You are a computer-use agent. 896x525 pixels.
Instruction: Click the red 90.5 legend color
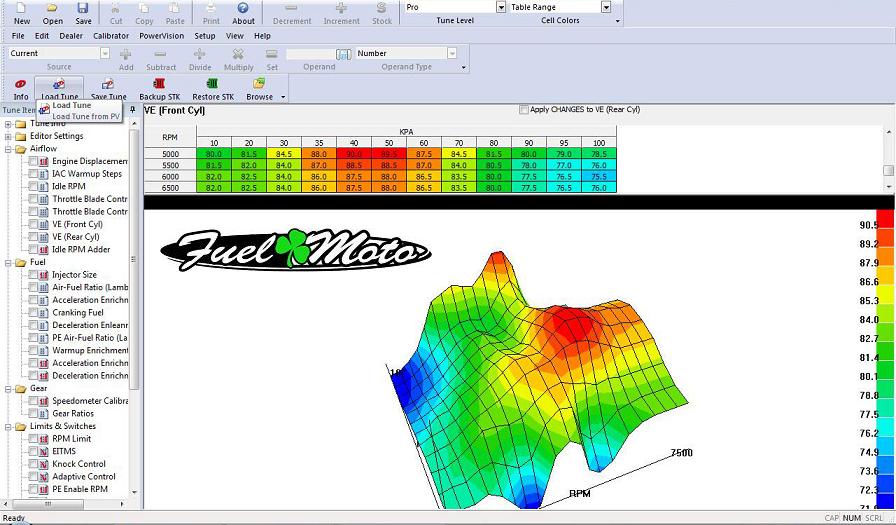pyautogui.click(x=885, y=219)
